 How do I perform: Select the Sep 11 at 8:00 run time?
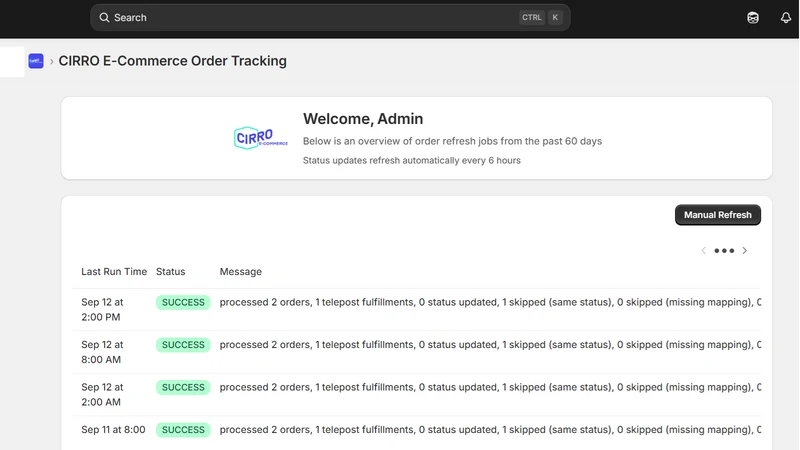(x=113, y=430)
